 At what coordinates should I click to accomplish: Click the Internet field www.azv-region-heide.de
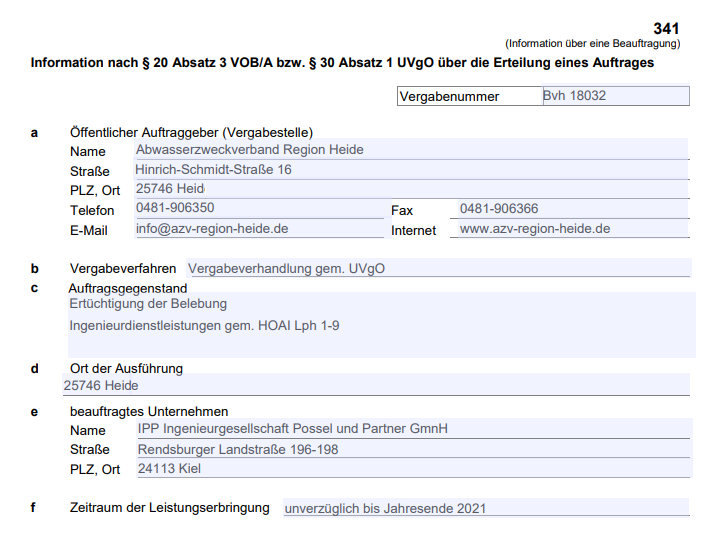tap(572, 229)
